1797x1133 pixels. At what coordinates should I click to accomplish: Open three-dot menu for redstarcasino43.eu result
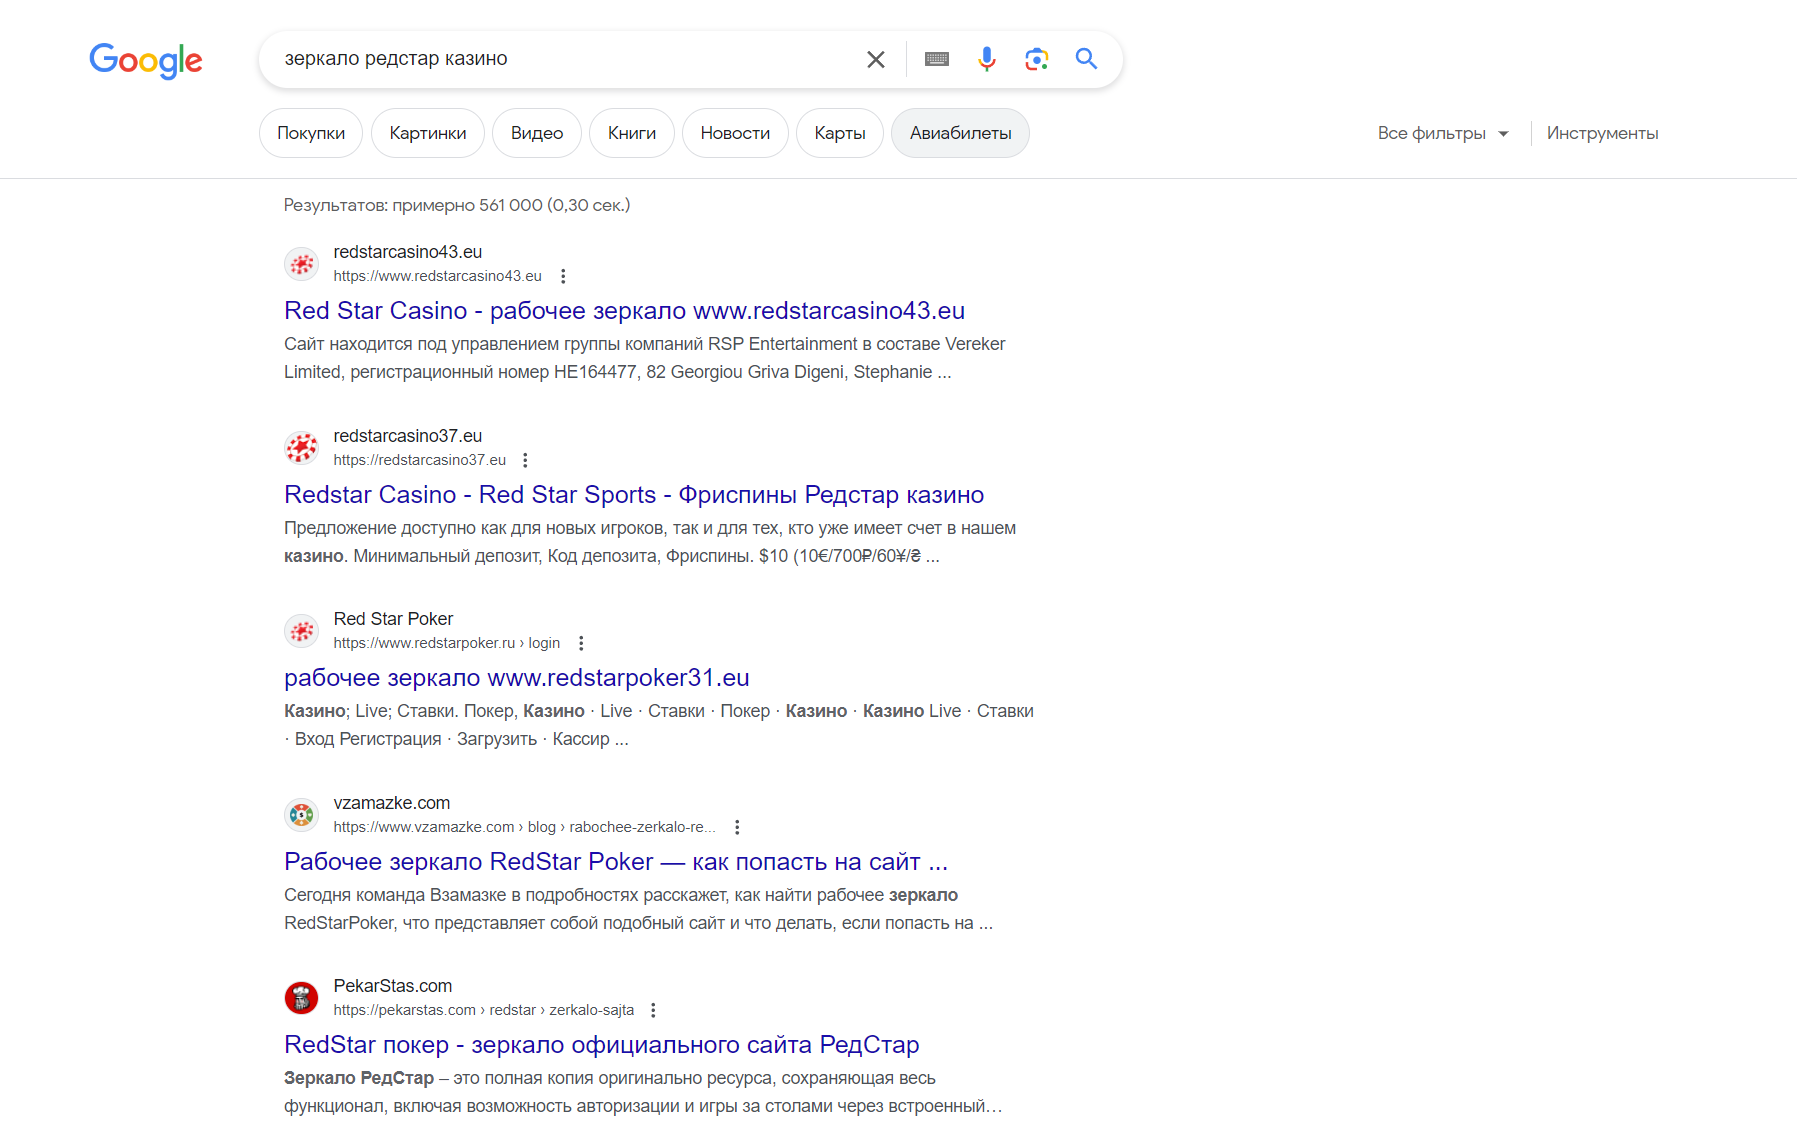[x=563, y=276]
